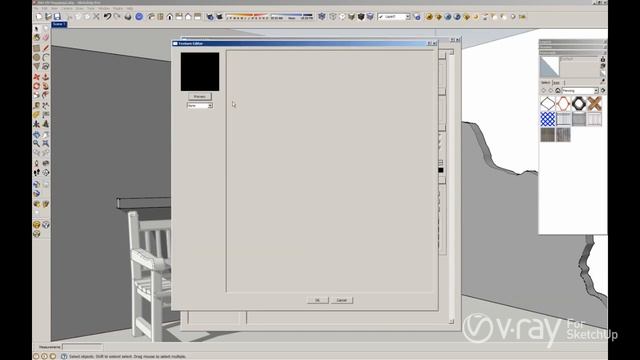
Task: Click the Save floppy disk icon
Action: pos(57,17)
